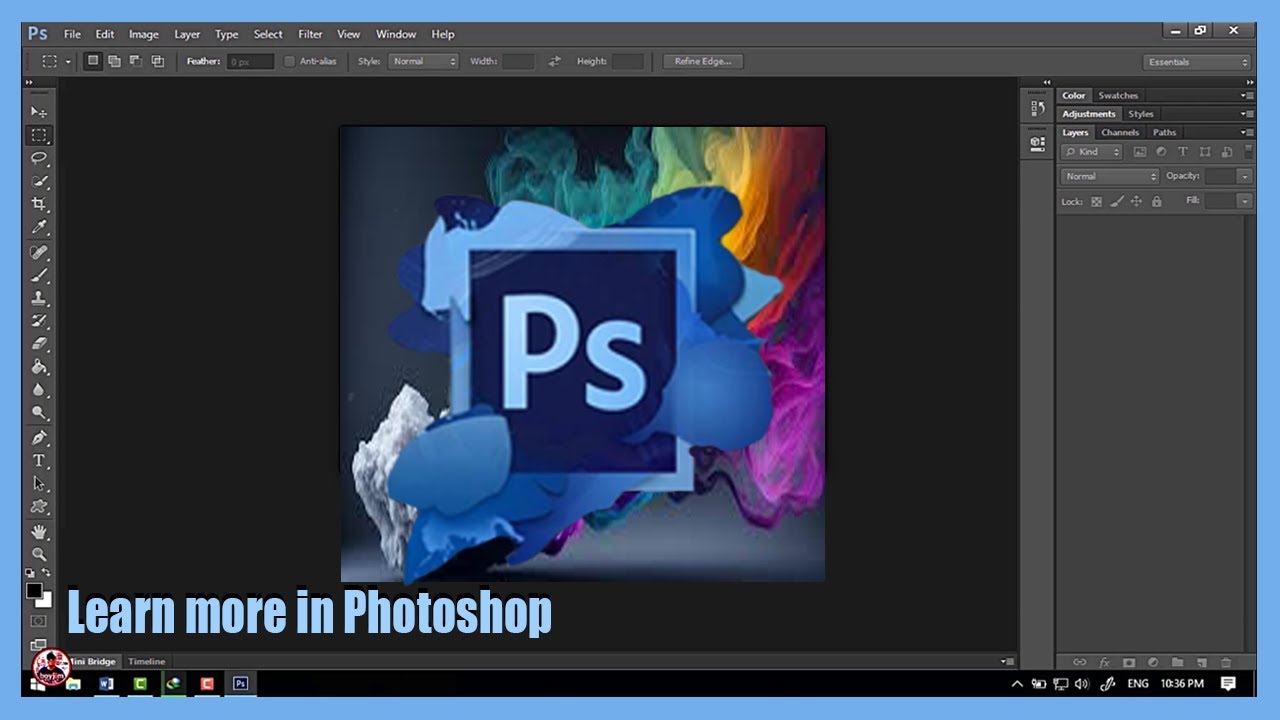Viewport: 1280px width, 720px height.
Task: Click the foreground color swatch
Action: pos(34,590)
